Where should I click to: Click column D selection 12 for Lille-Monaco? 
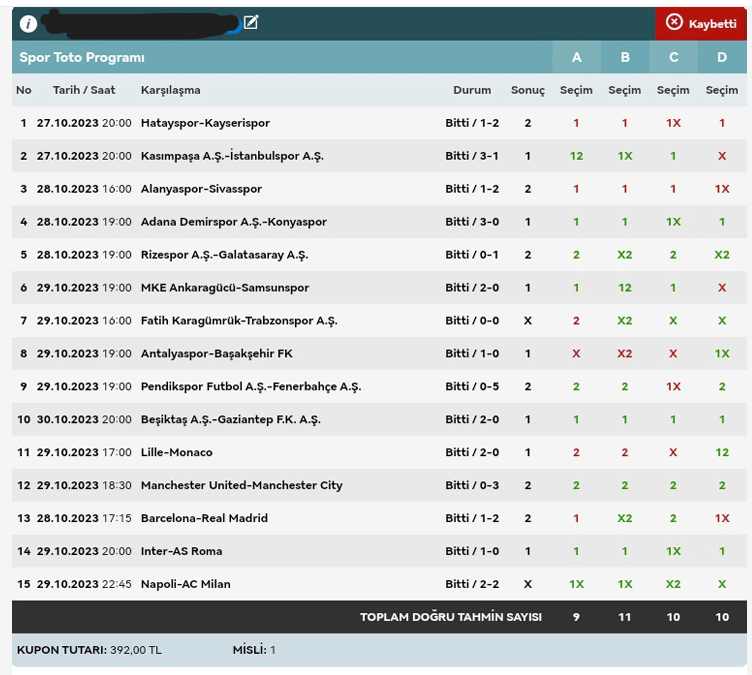[x=722, y=452]
